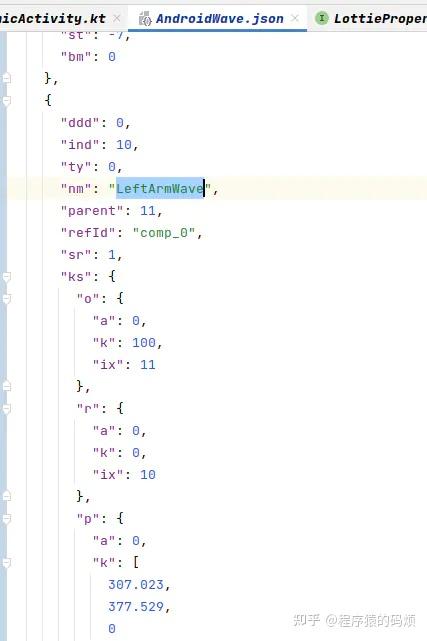The width and height of the screenshot is (427, 641).
Task: Click the JSON file icon on AndroidWave tab
Action: (145, 19)
